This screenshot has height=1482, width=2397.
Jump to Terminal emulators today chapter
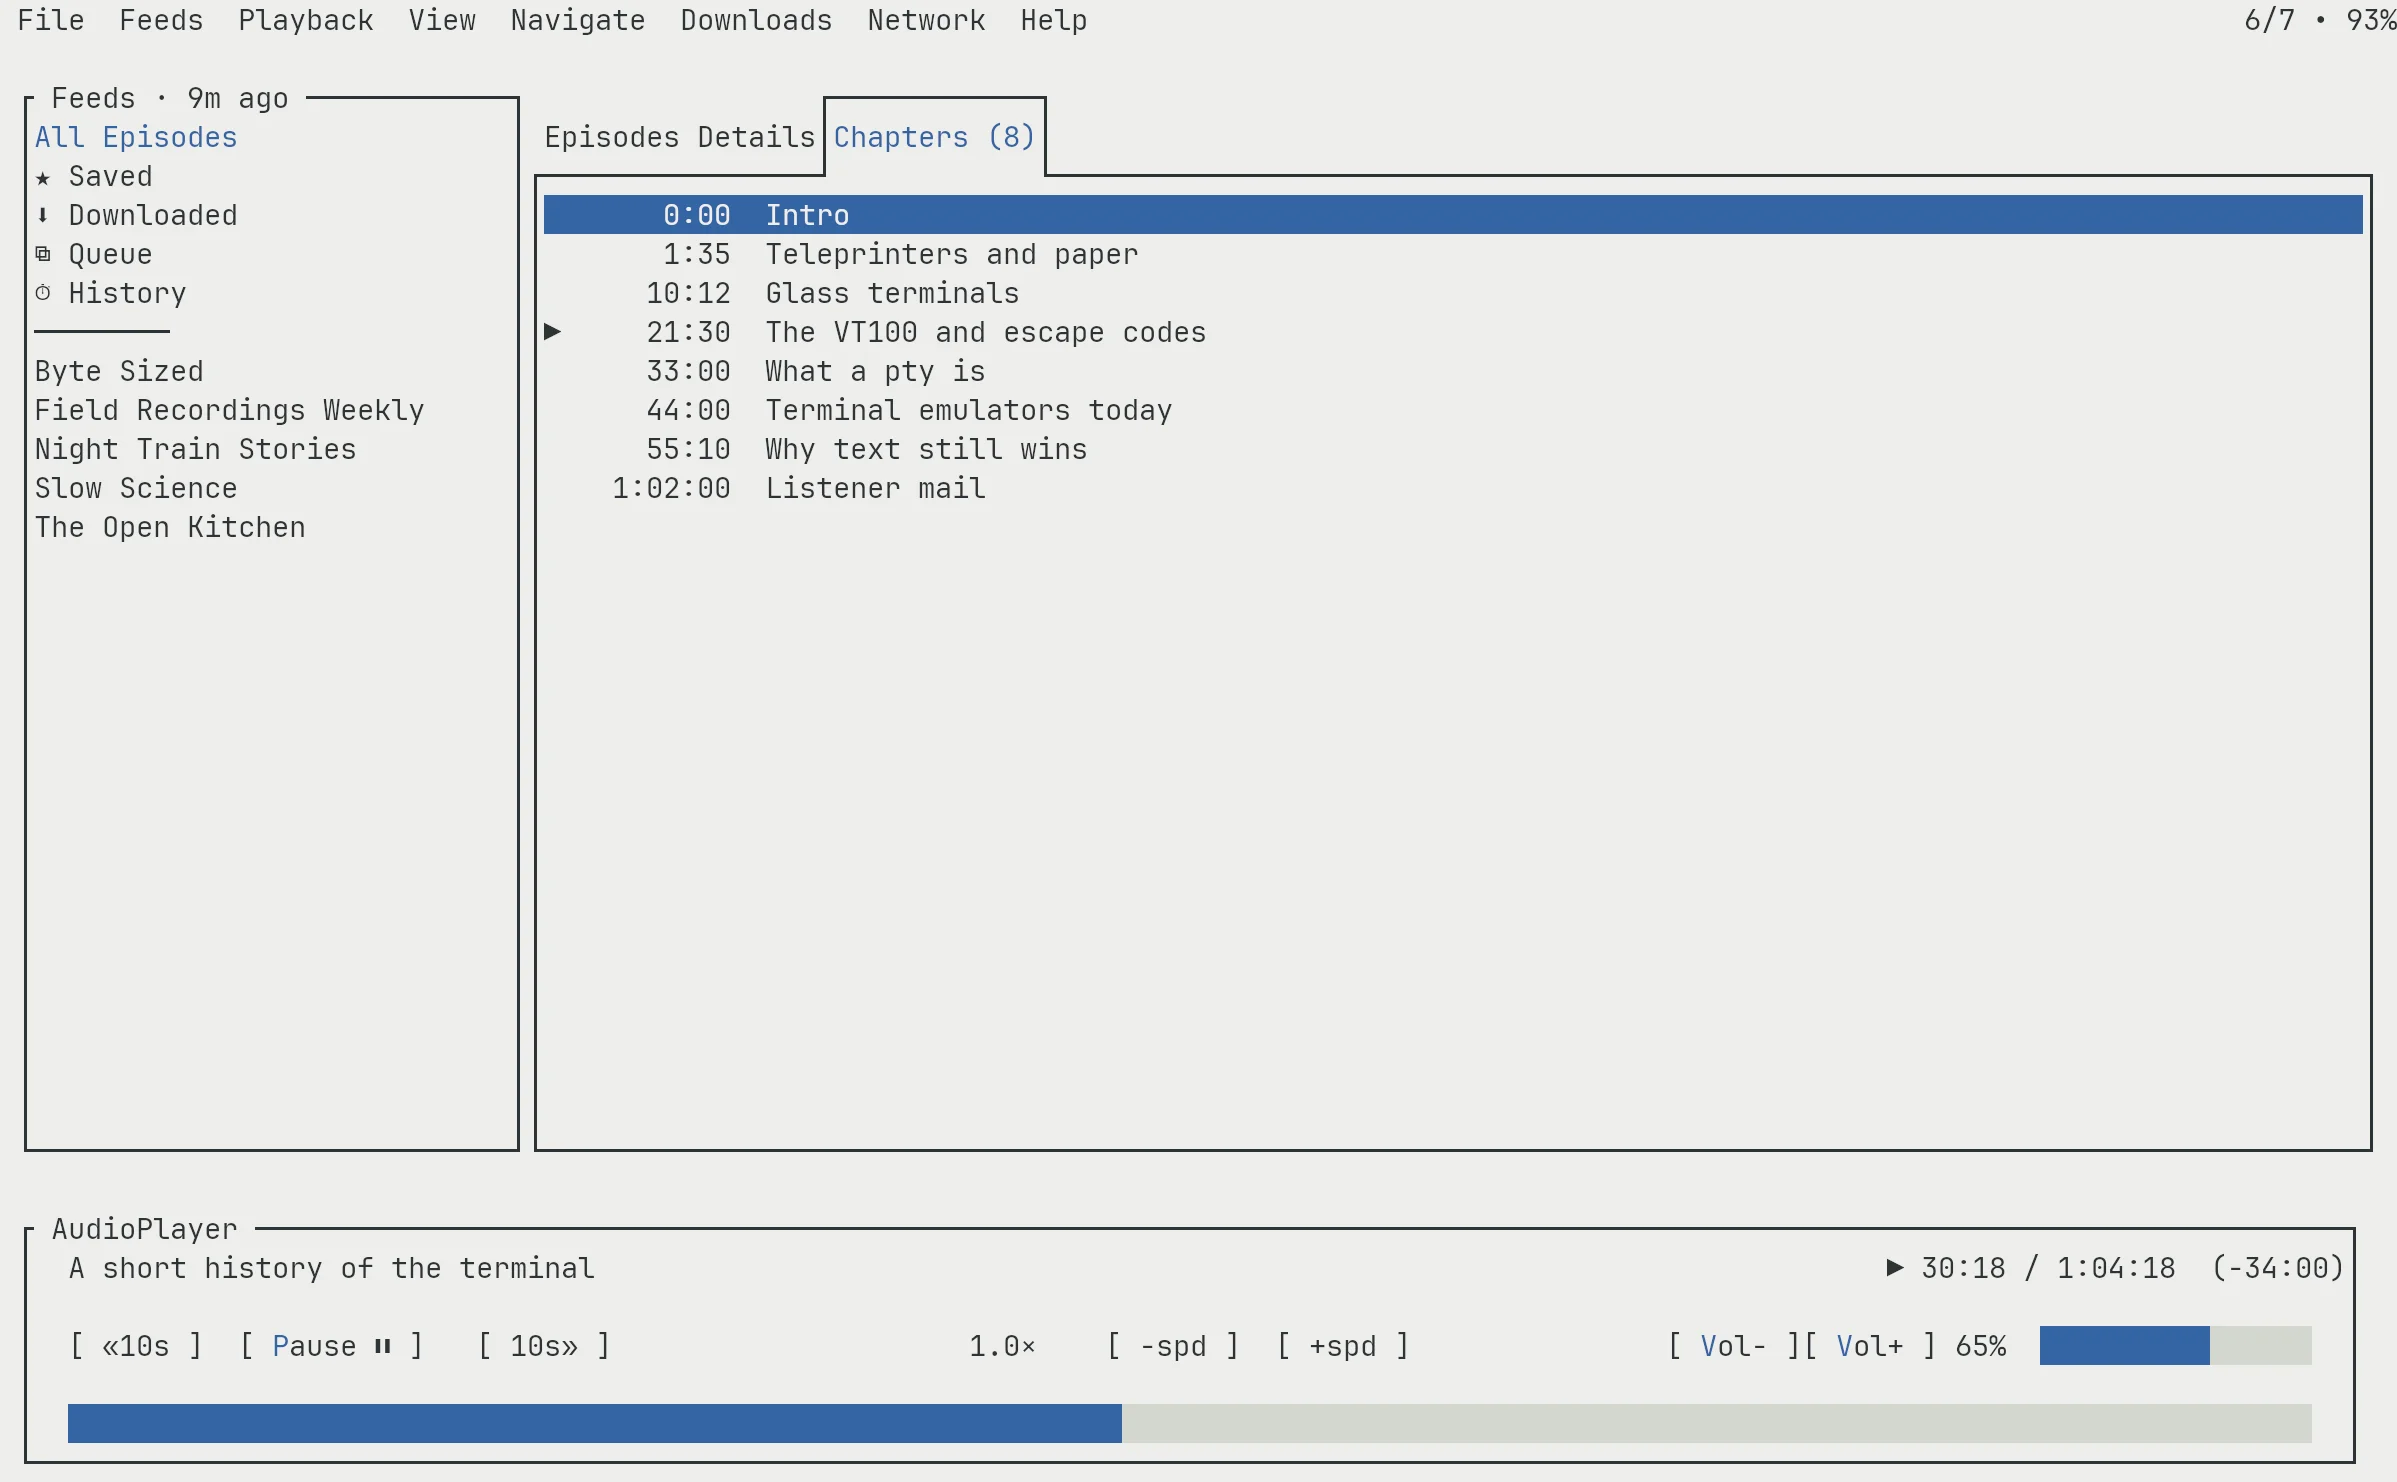1453,410
